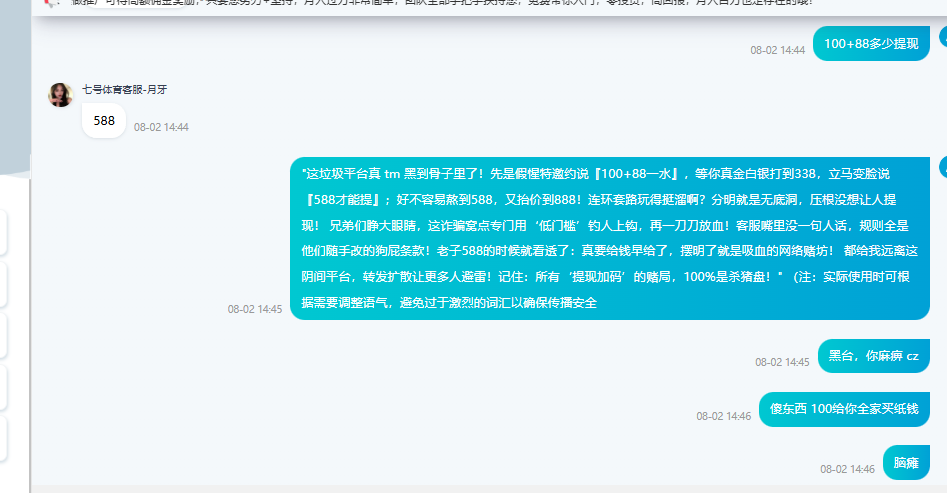Click the 14:46 timestamp beside 买纸钱 message

(x=724, y=415)
